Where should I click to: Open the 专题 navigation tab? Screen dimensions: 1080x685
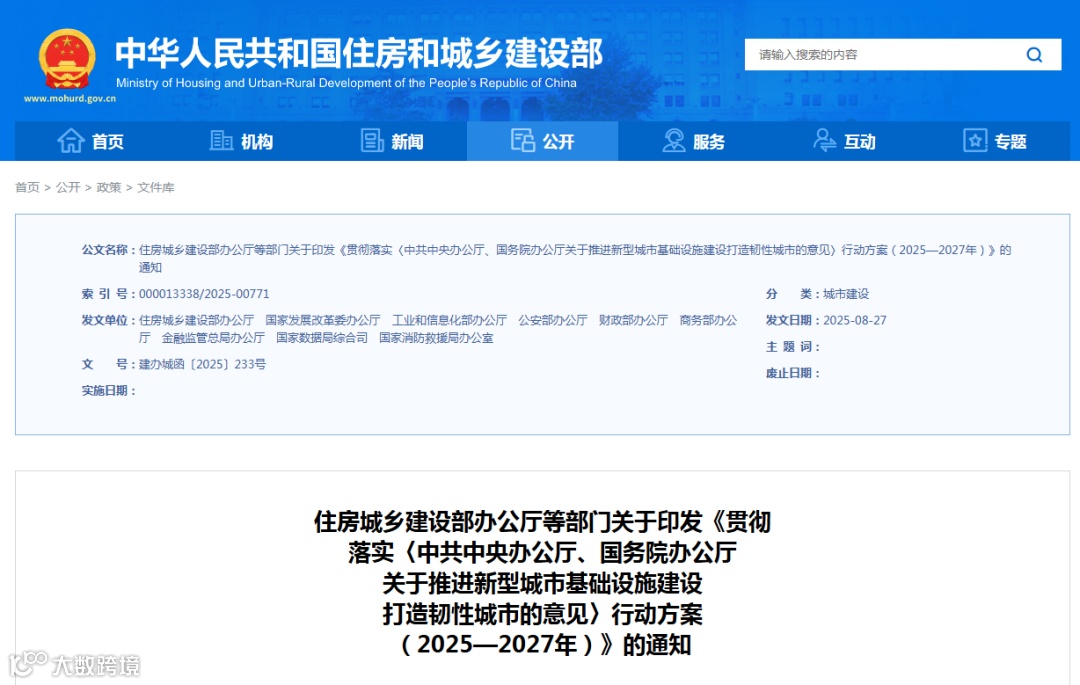tap(995, 141)
